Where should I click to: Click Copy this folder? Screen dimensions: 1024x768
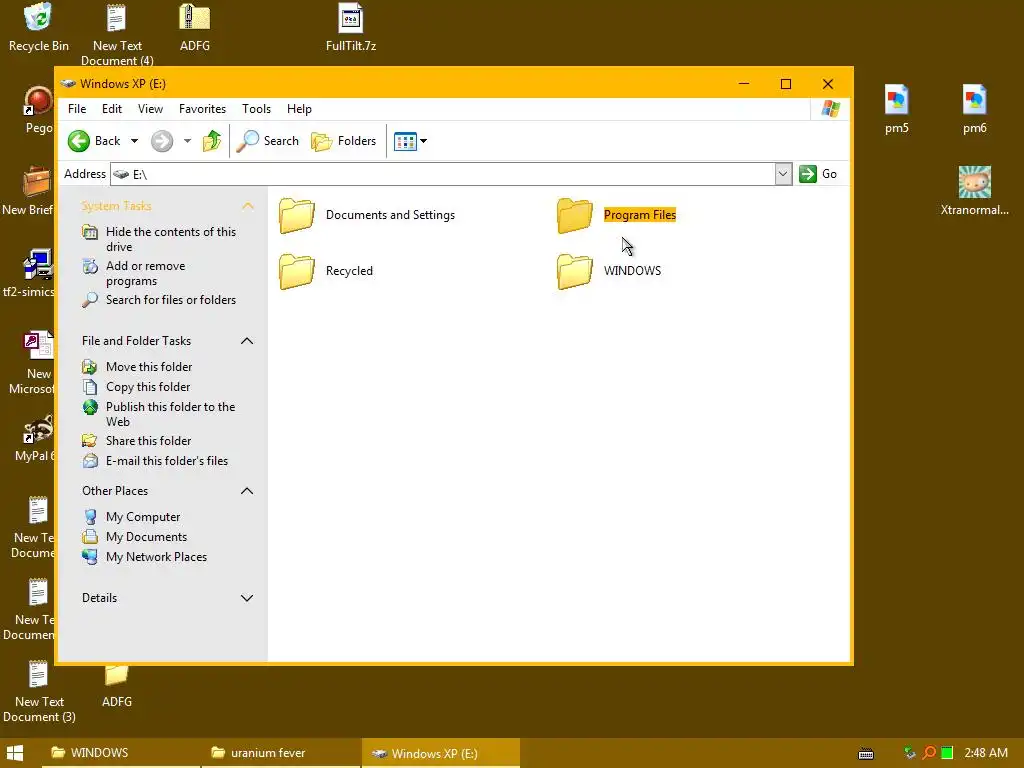(148, 387)
